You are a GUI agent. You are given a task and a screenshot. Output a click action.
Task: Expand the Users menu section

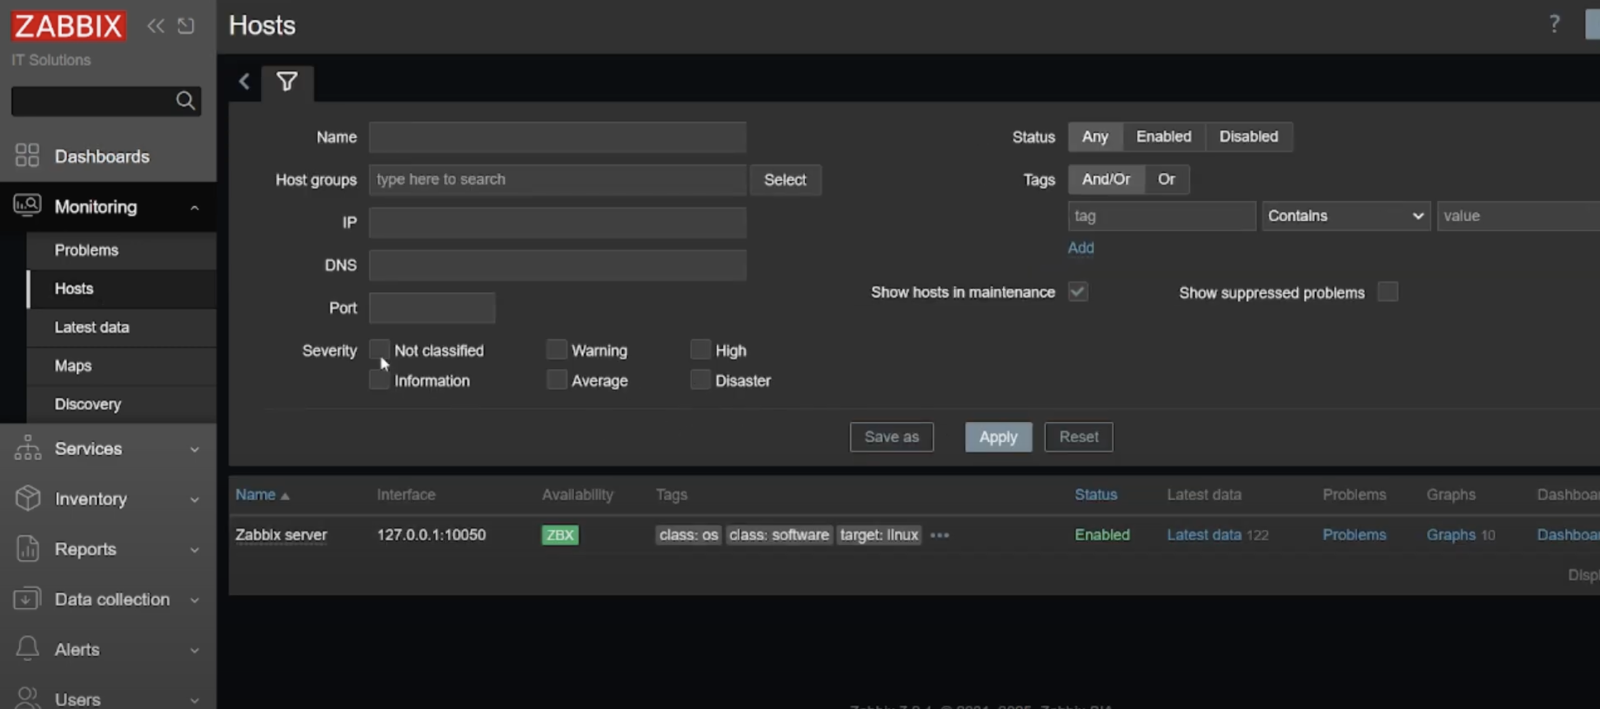pos(195,699)
